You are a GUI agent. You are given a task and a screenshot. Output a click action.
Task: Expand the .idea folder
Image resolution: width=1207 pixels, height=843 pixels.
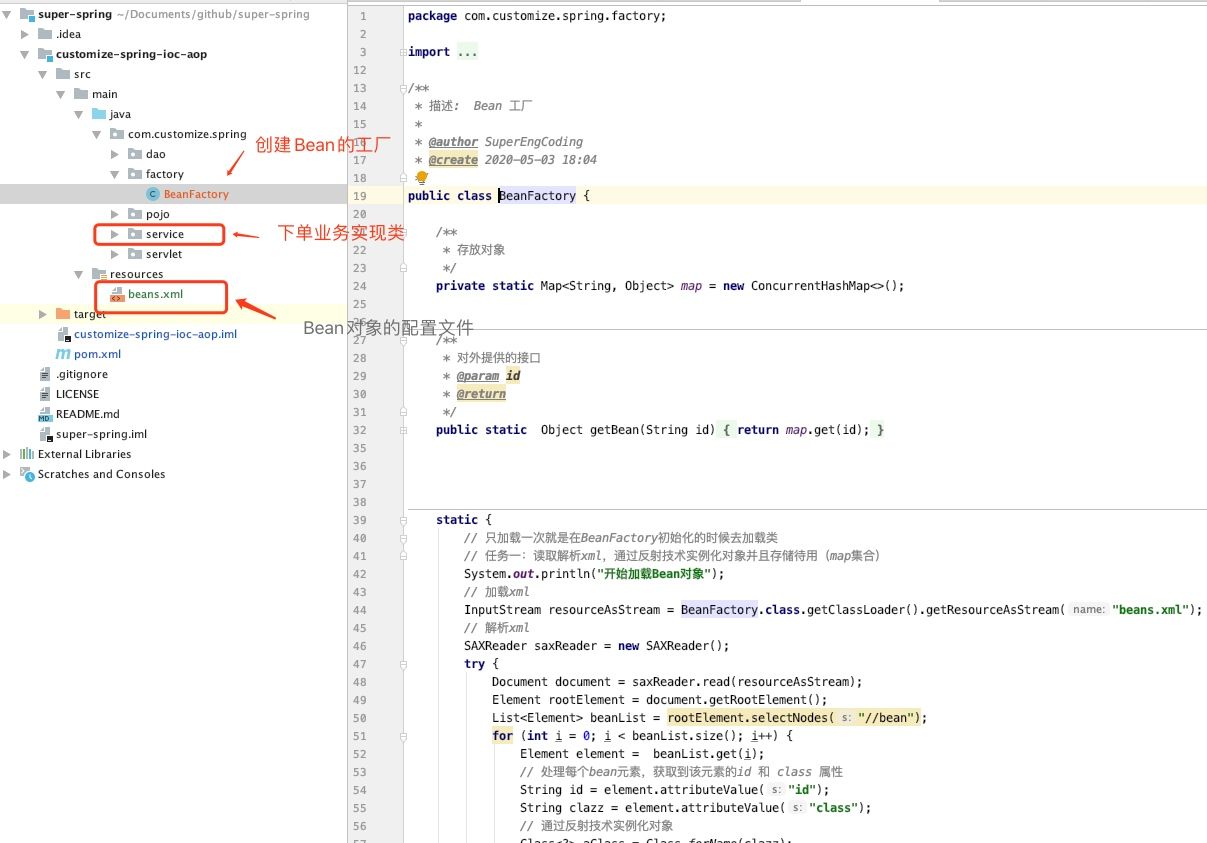pyautogui.click(x=25, y=34)
